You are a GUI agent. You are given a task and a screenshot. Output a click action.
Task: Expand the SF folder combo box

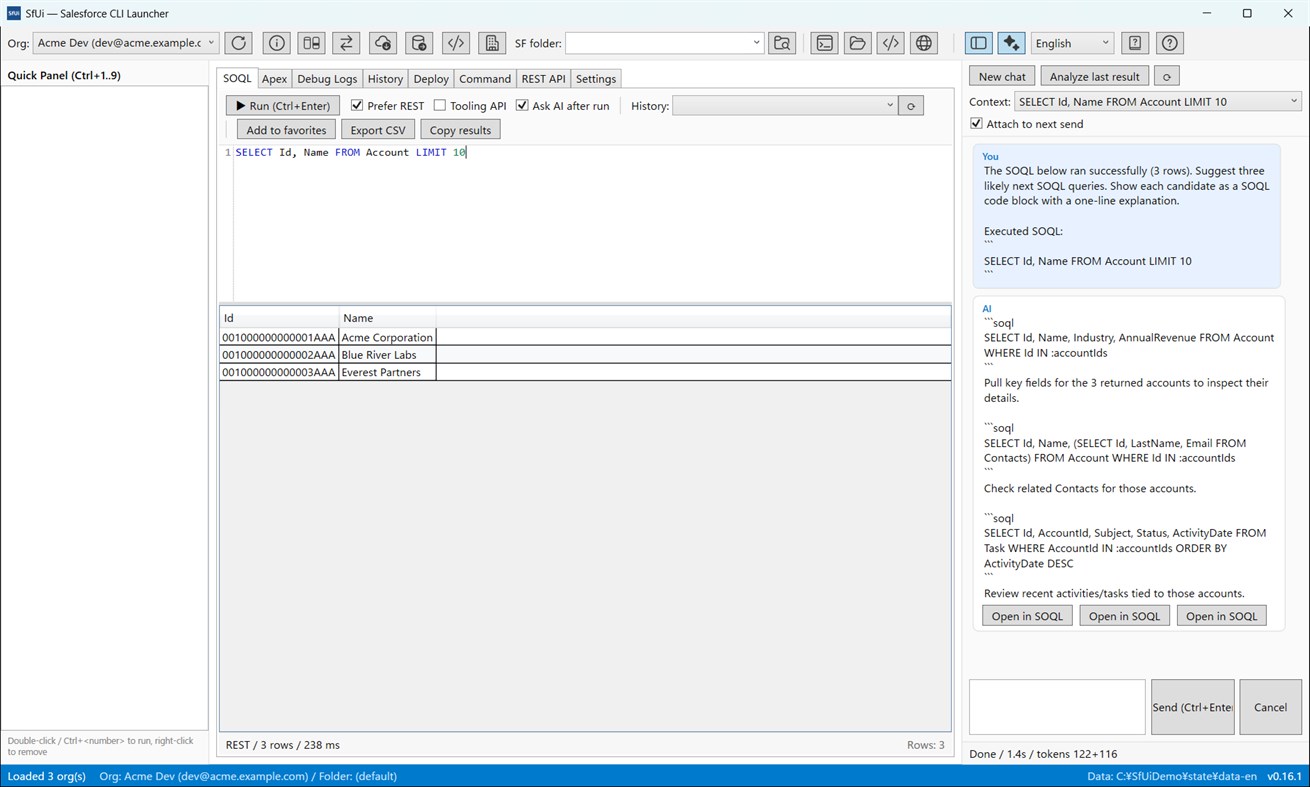pyautogui.click(x=665, y=43)
